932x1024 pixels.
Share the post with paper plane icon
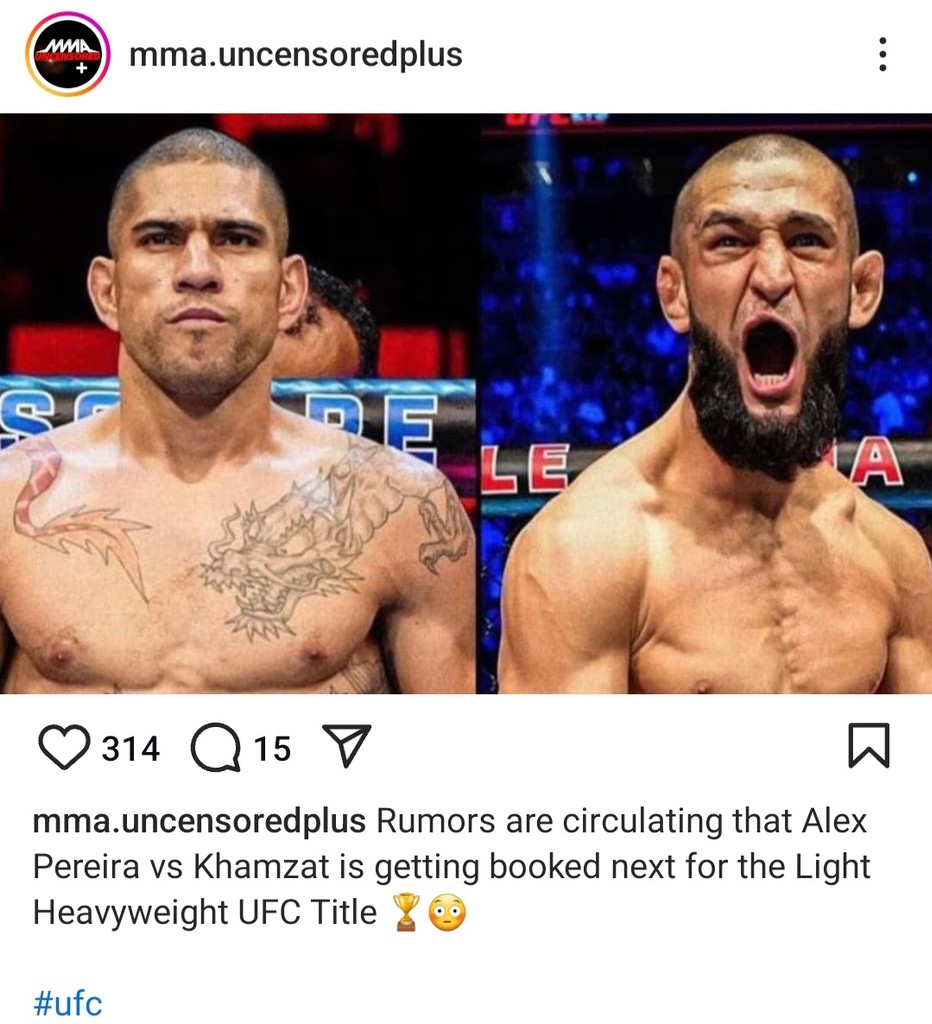(x=347, y=745)
